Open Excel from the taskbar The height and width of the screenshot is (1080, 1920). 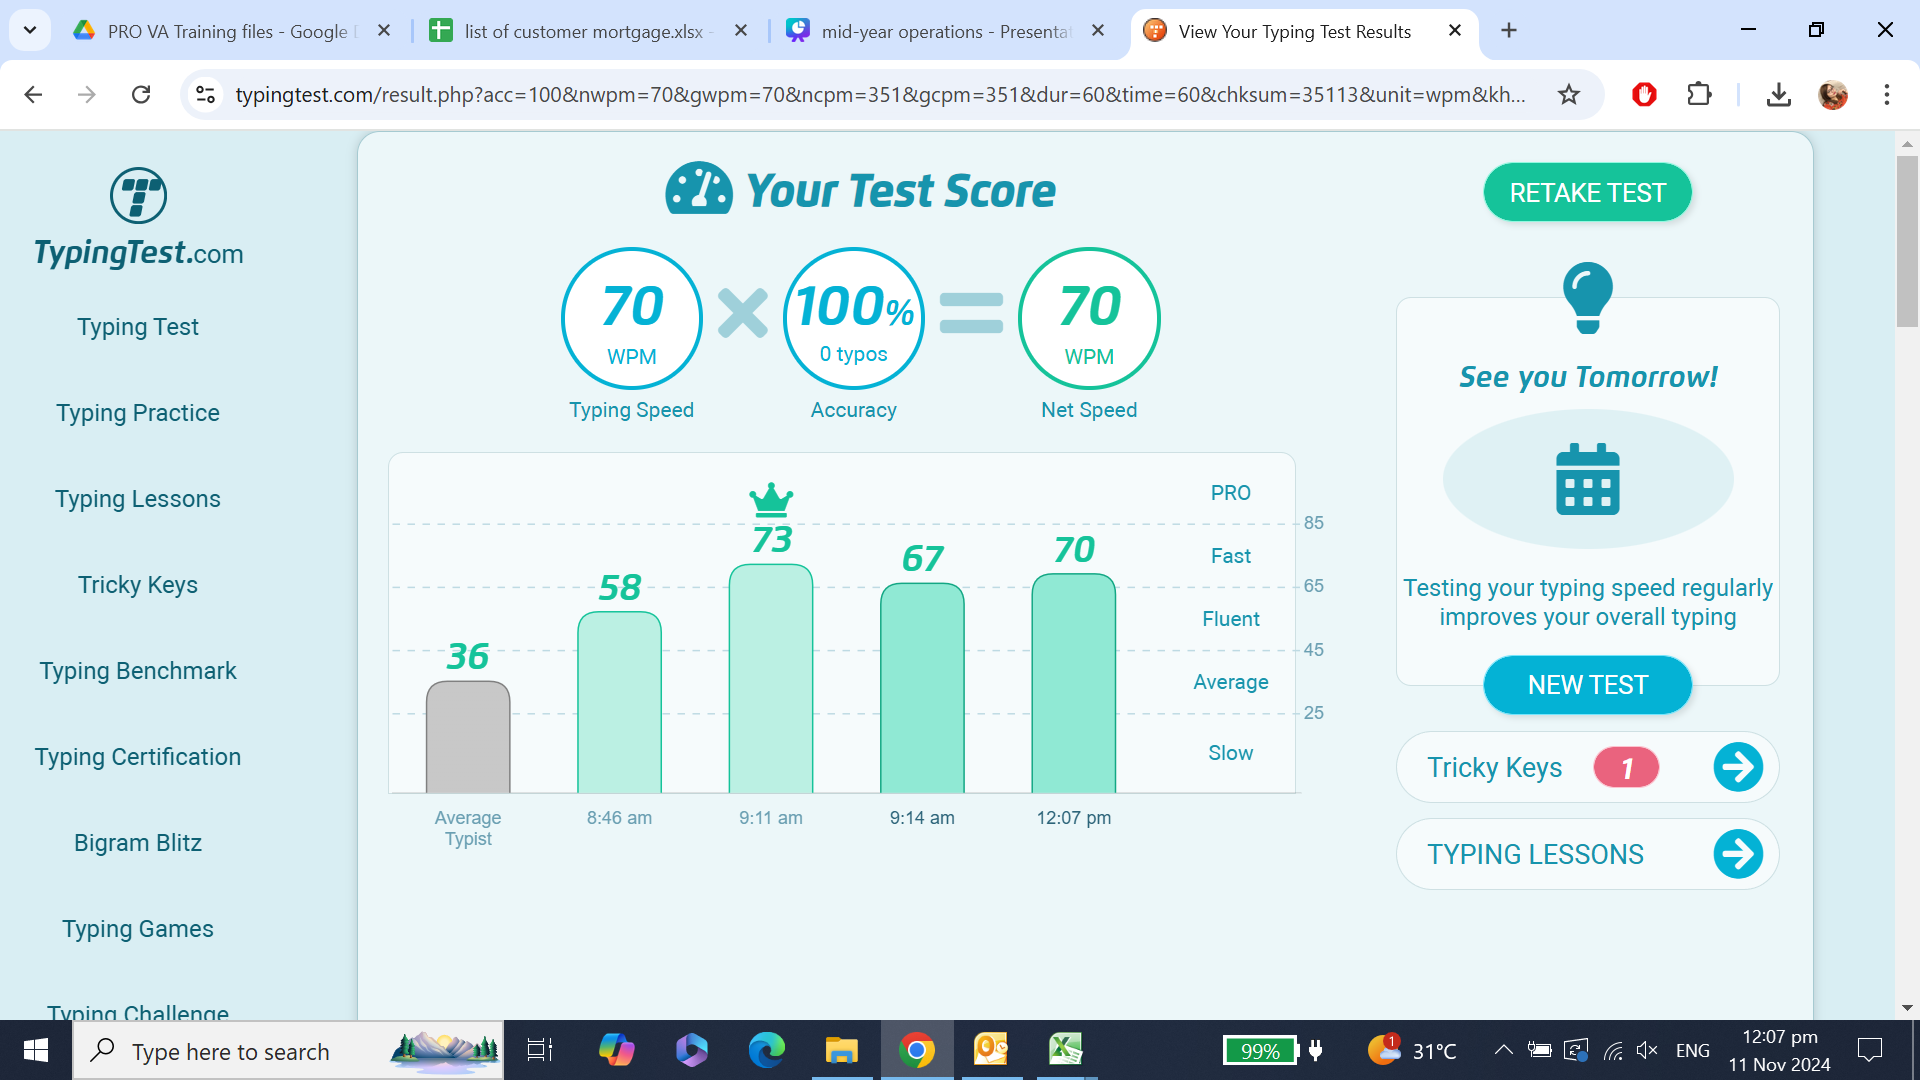coord(1066,1050)
